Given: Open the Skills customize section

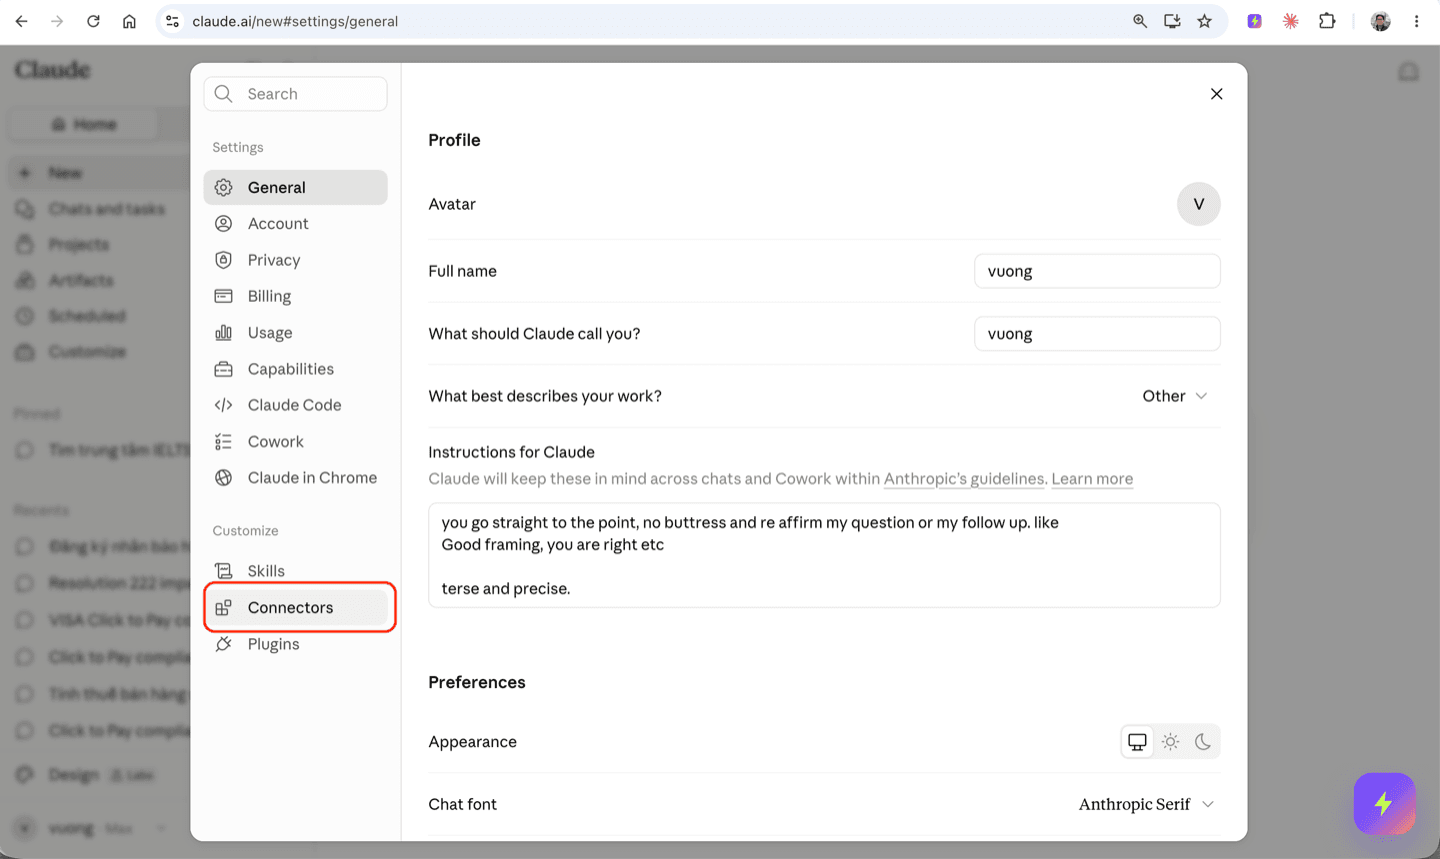Looking at the screenshot, I should click(295, 571).
